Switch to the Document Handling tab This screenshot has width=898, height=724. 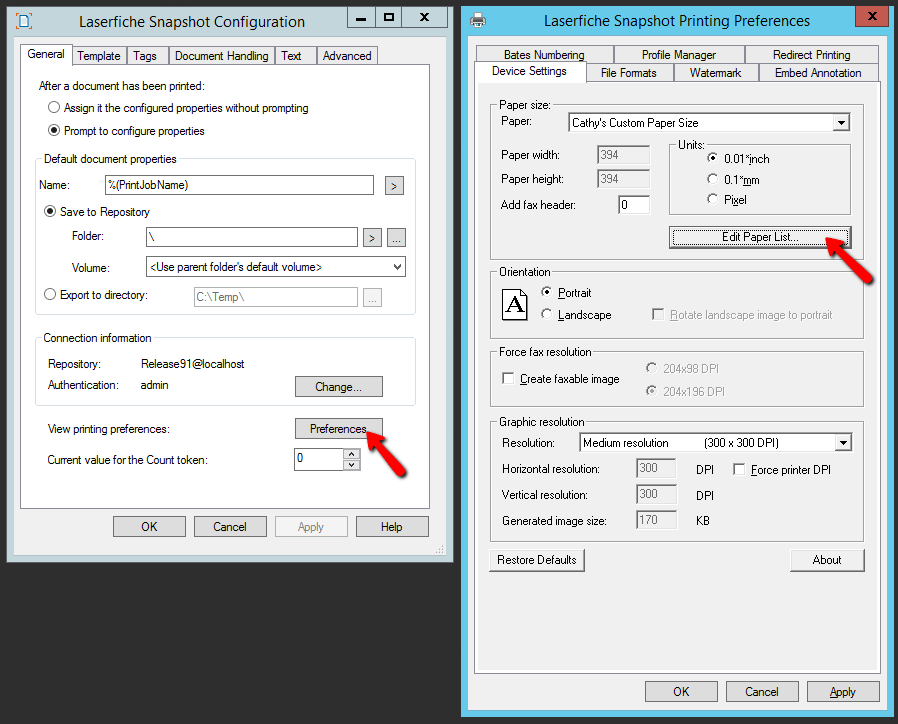[220, 56]
